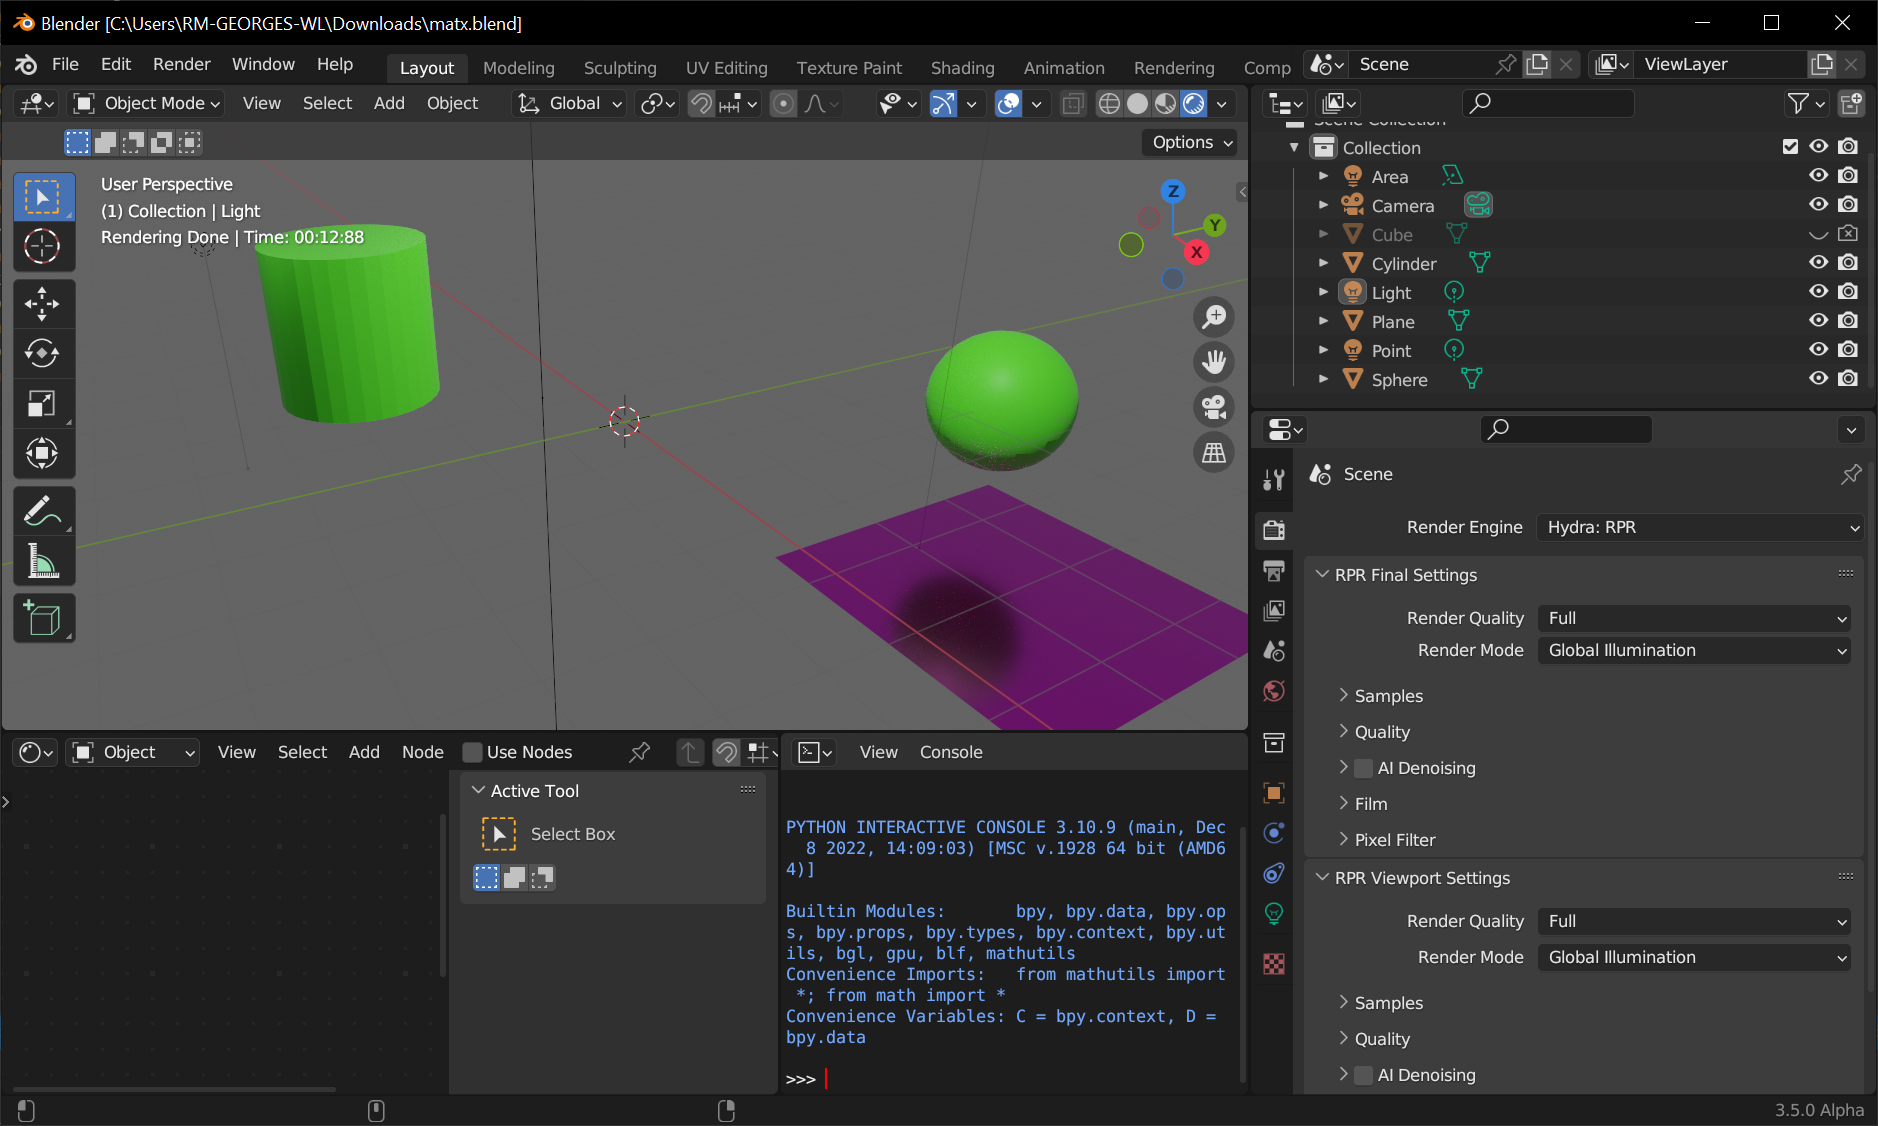The image size is (1878, 1126).
Task: Click the outliner search field
Action: [1547, 103]
